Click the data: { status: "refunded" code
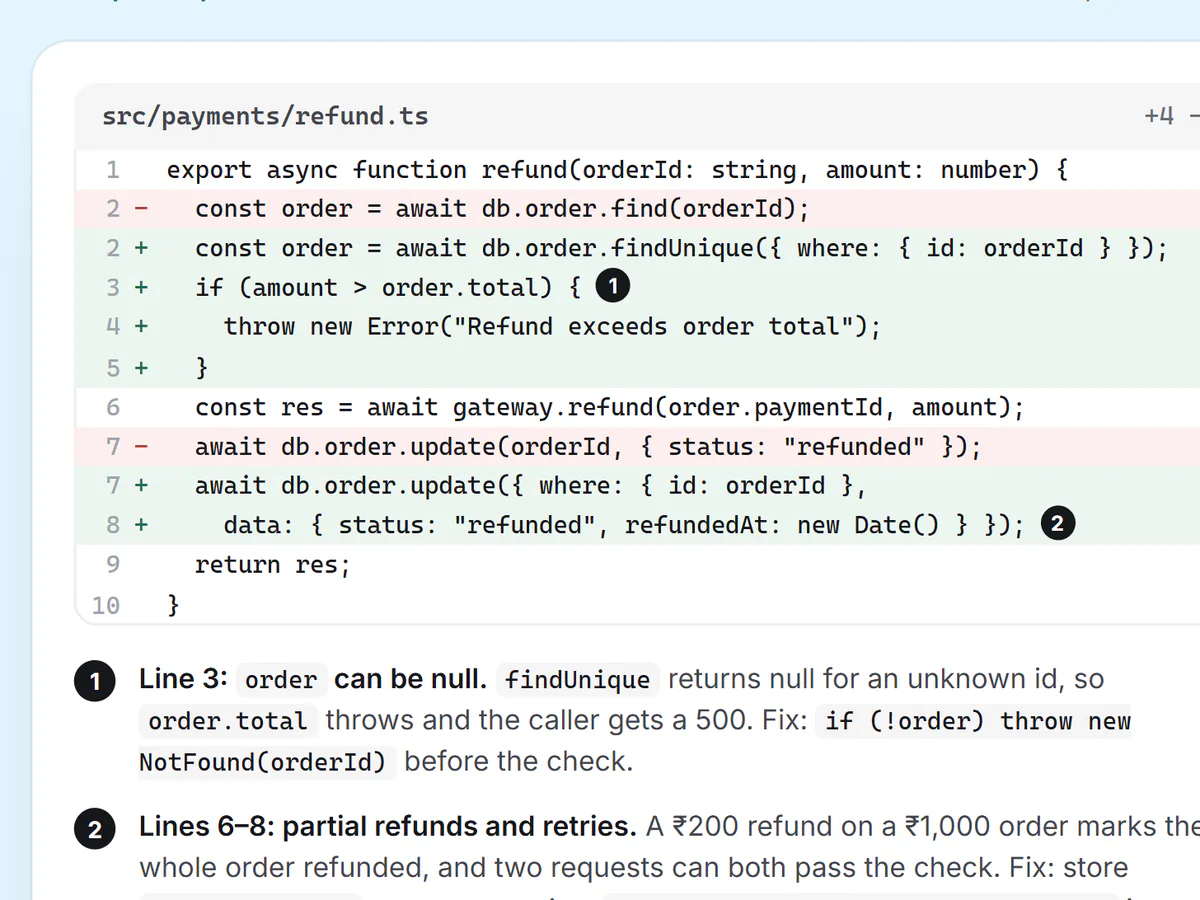 (624, 525)
